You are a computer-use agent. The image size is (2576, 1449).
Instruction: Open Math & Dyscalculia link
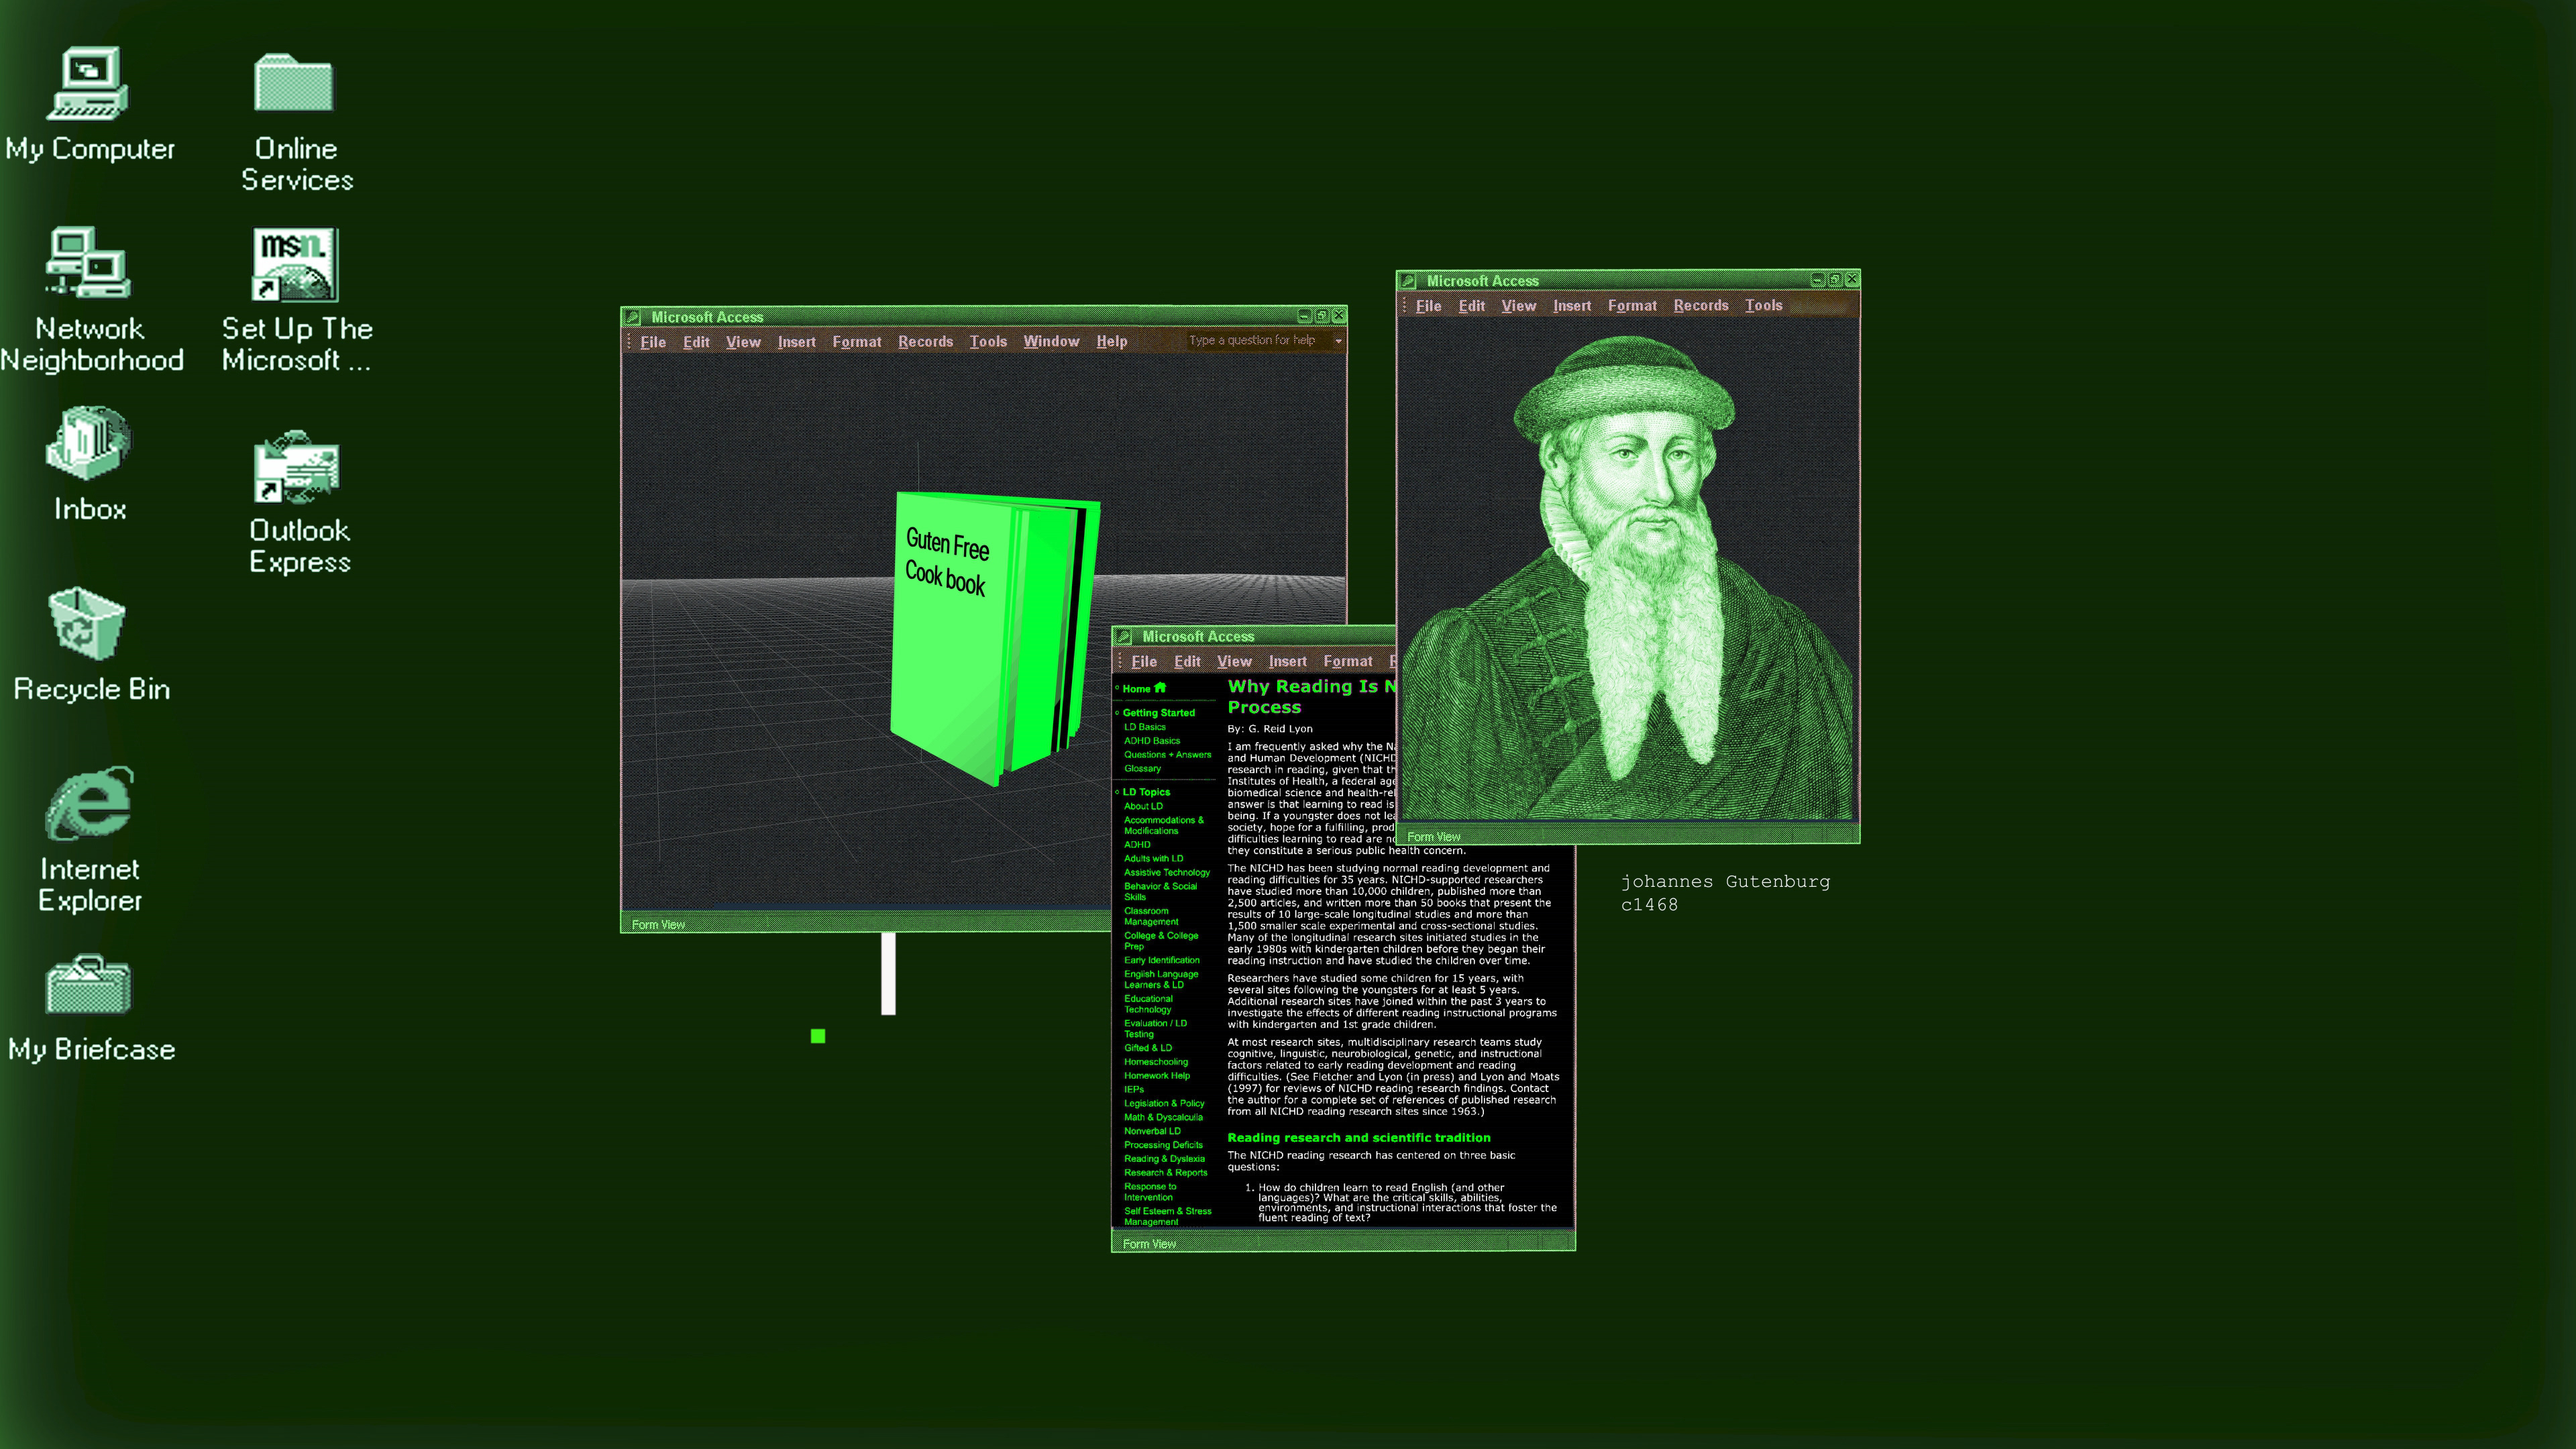1163,1118
